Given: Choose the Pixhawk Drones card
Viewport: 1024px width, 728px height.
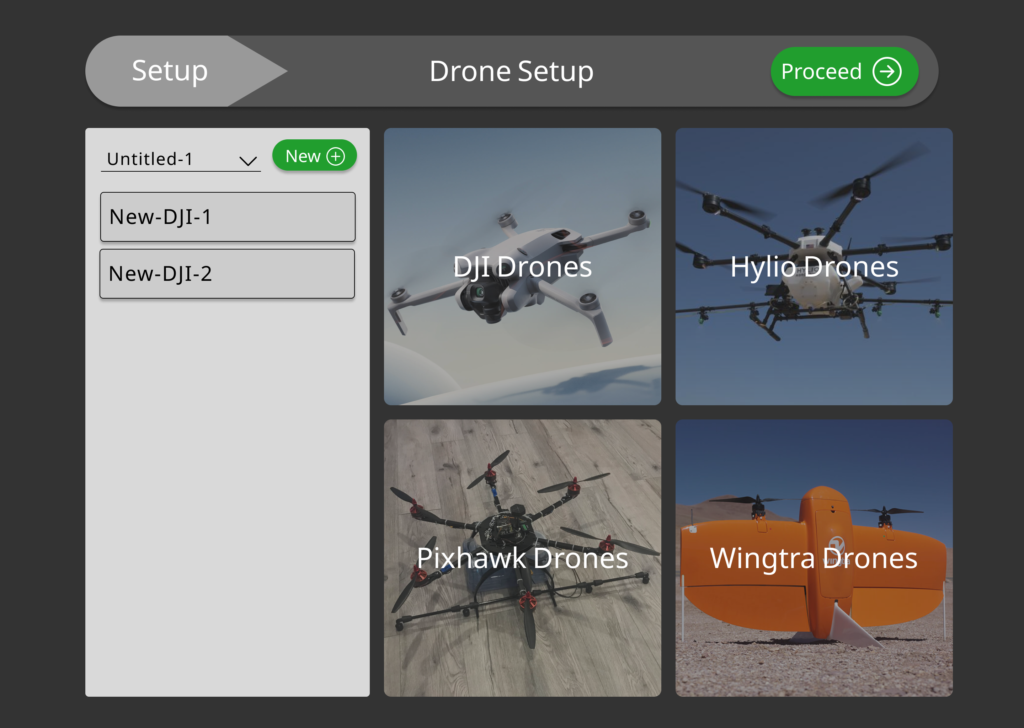Looking at the screenshot, I should point(522,558).
